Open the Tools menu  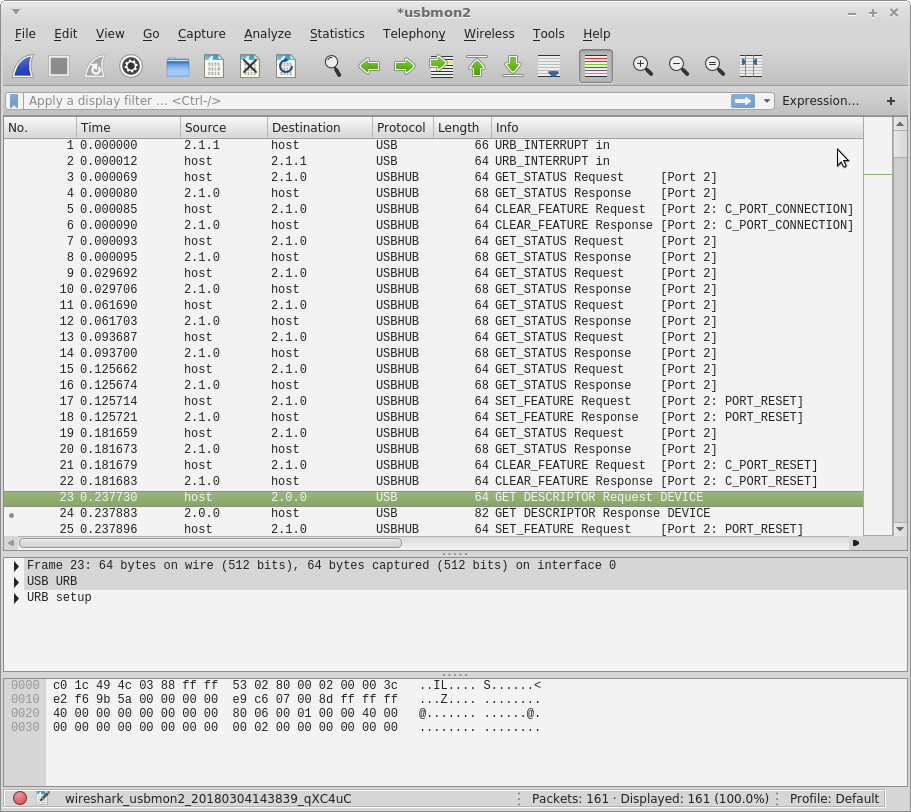coord(548,34)
